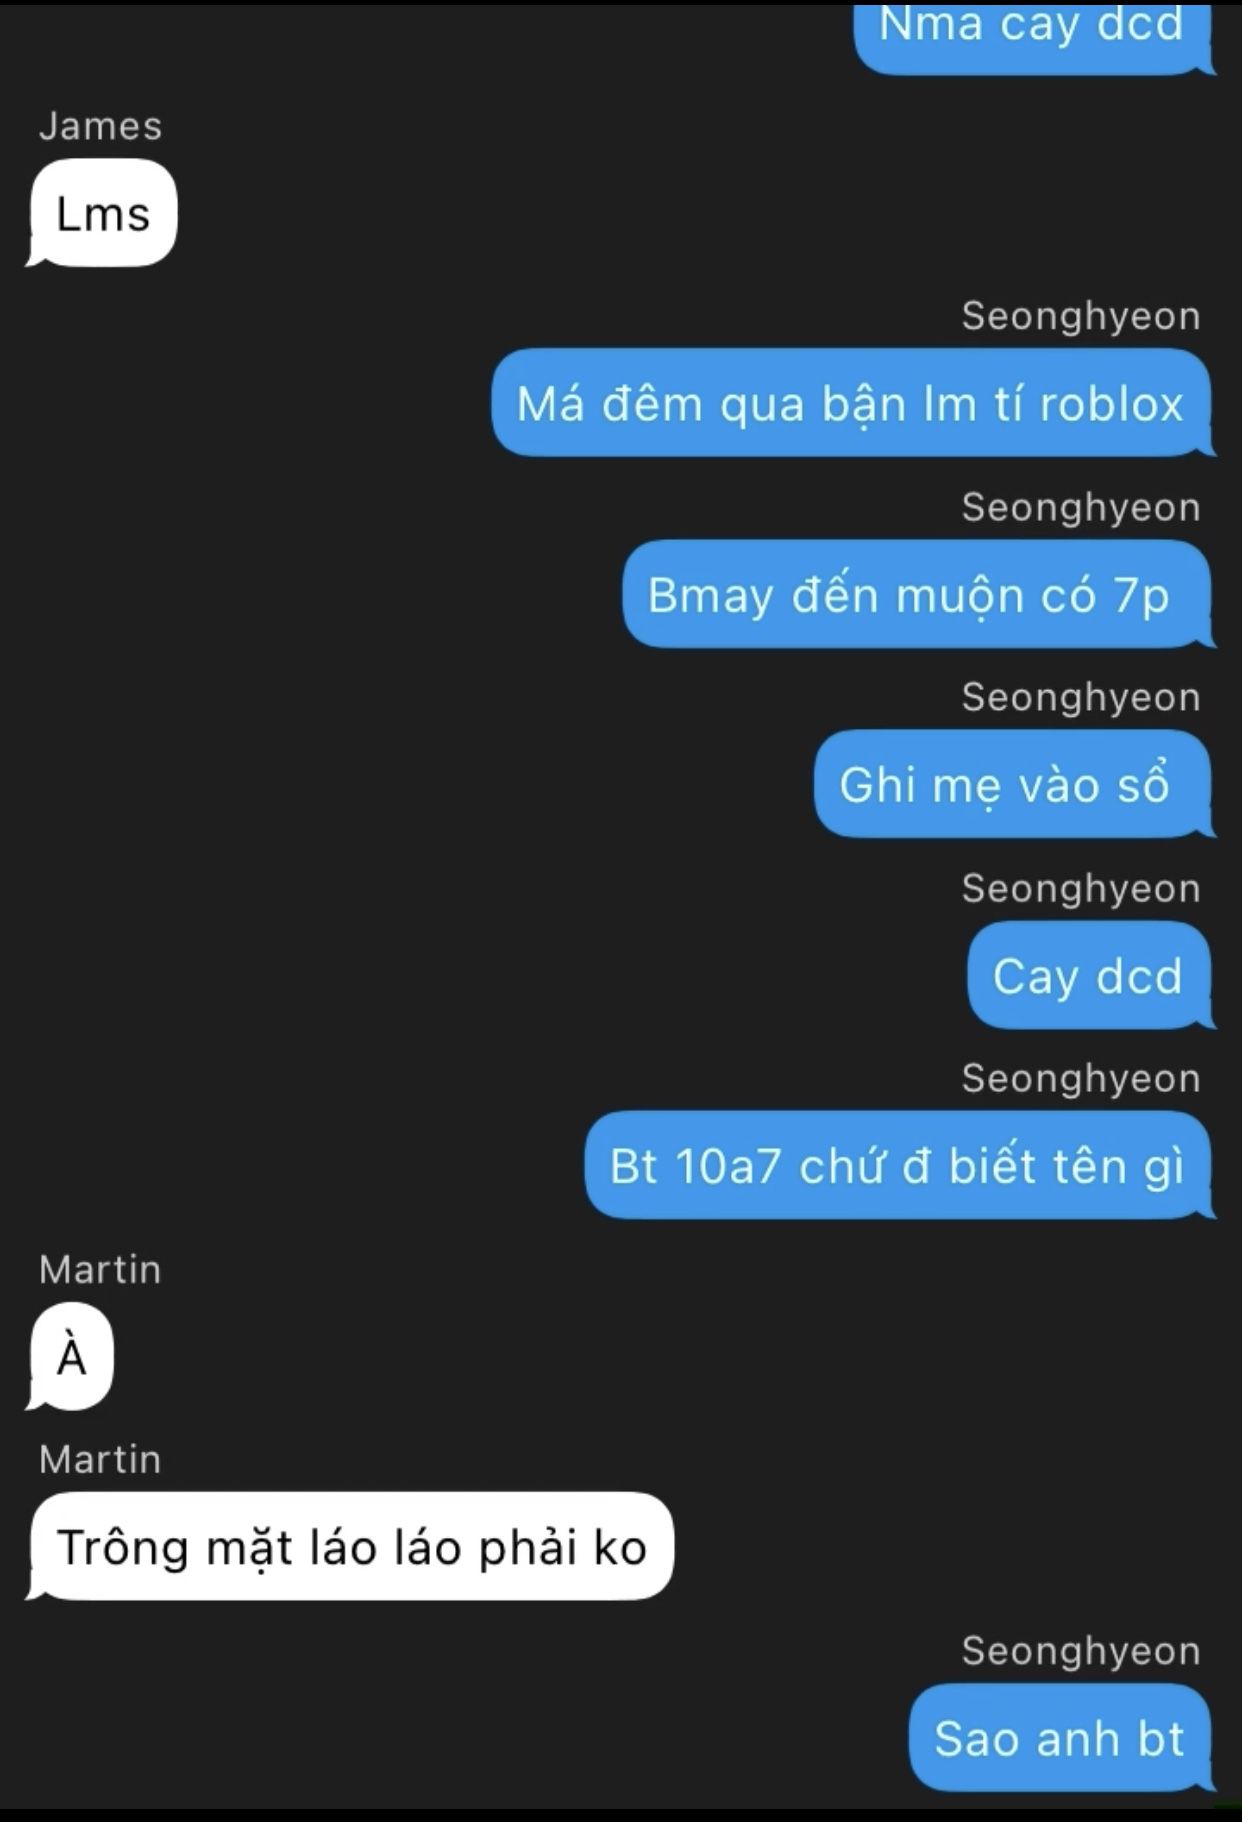
Task: Click the "À" message from Martin
Action: coord(71,1356)
